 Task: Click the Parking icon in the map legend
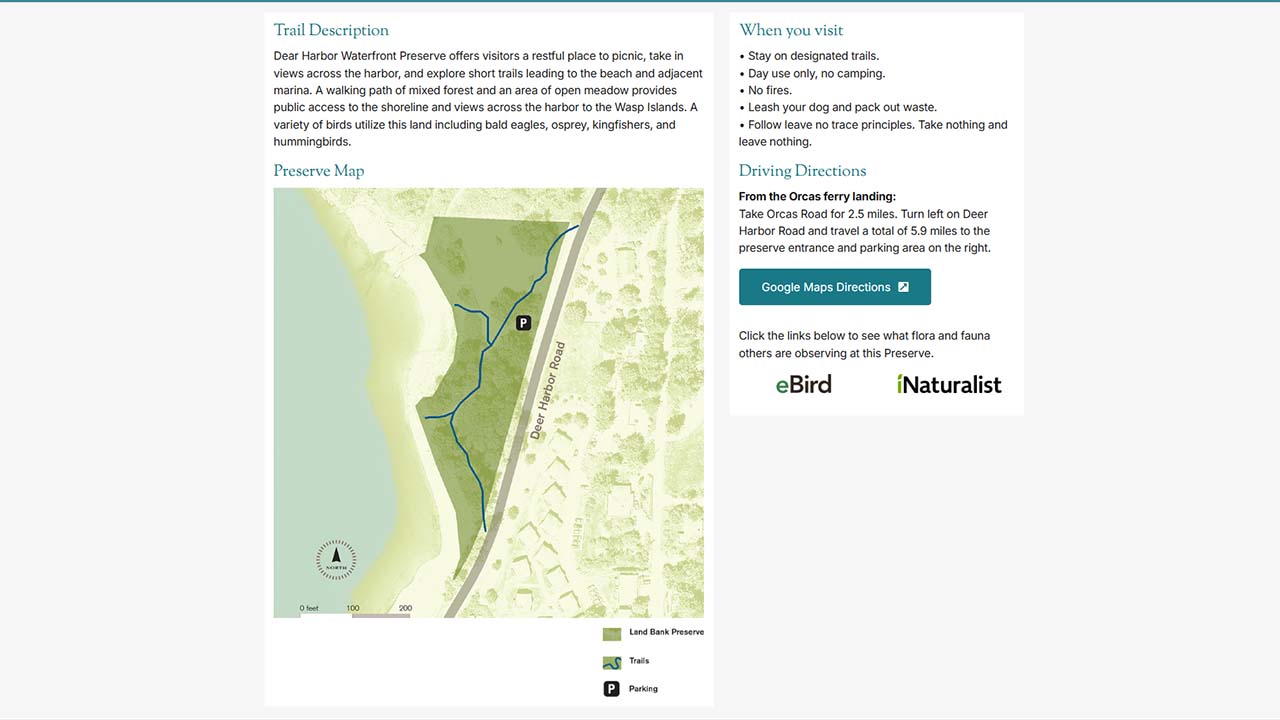click(611, 689)
